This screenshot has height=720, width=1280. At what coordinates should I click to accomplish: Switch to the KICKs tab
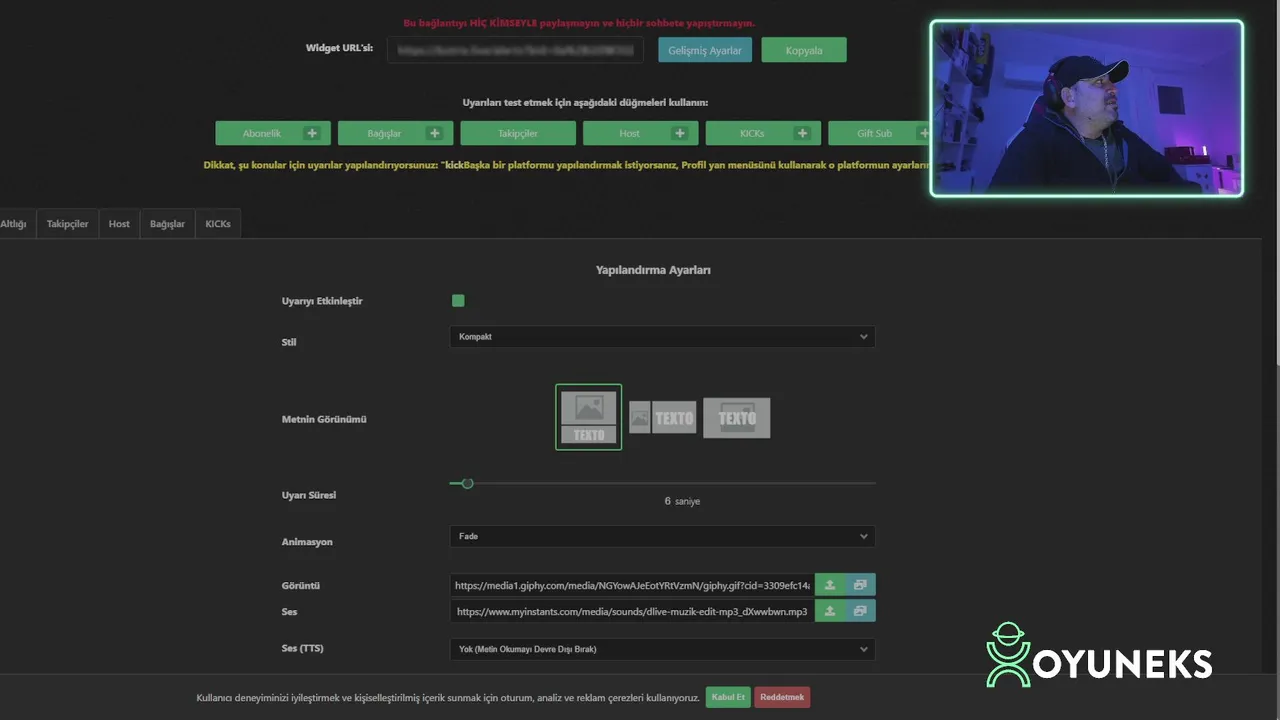point(218,224)
